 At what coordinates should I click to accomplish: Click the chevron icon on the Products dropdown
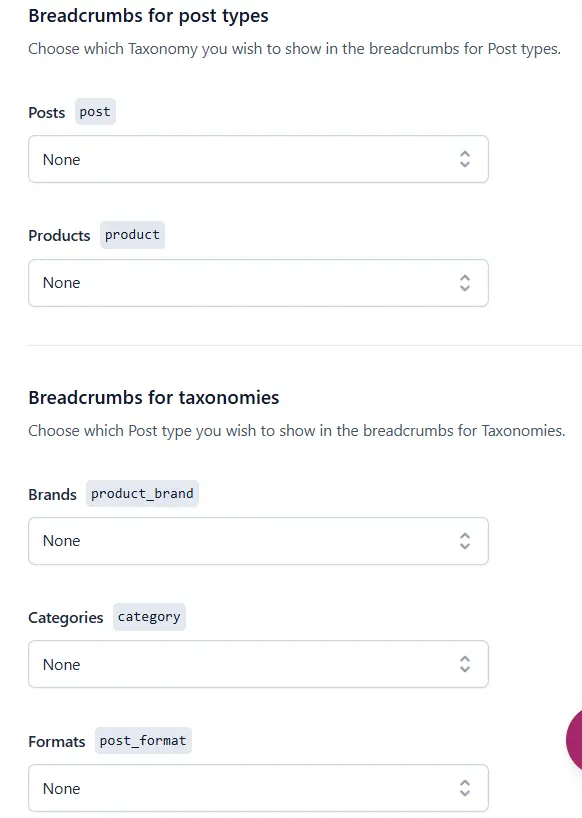coord(465,283)
